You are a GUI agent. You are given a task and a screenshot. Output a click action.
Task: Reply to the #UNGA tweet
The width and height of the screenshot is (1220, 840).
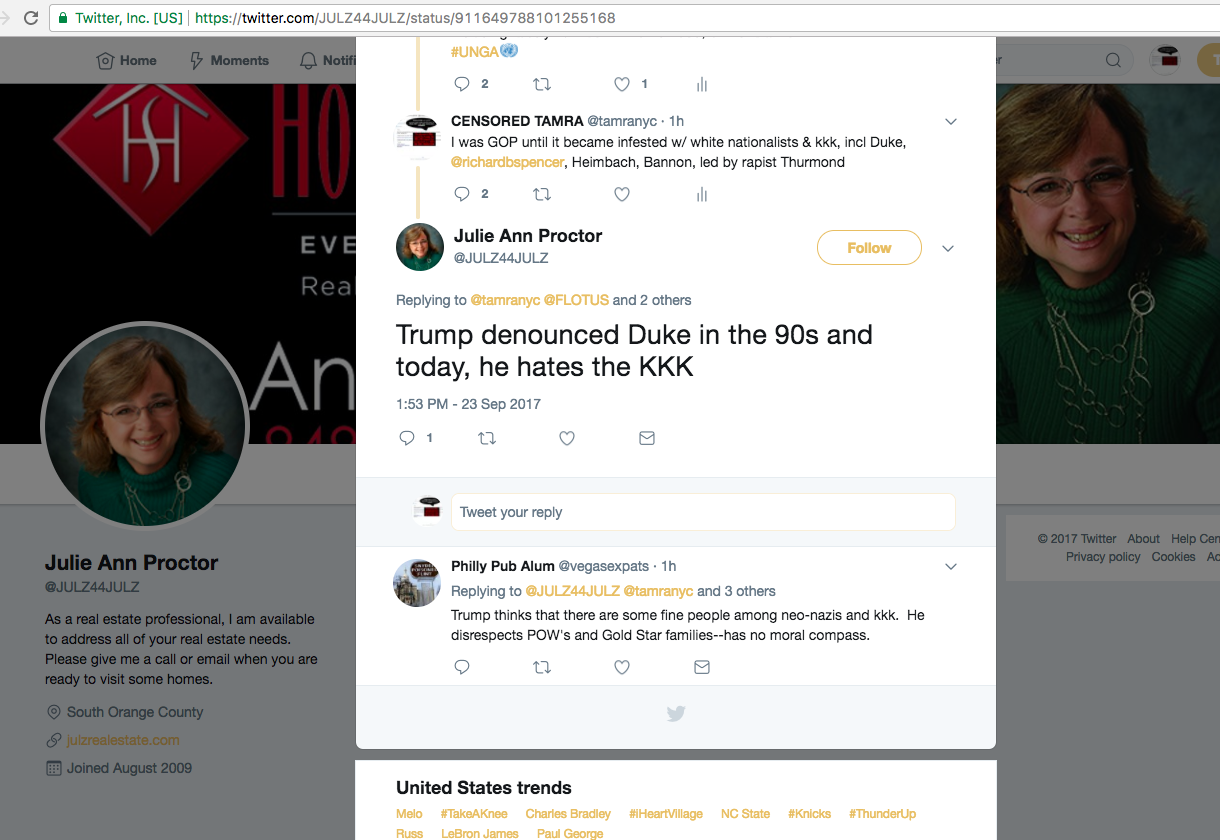462,84
